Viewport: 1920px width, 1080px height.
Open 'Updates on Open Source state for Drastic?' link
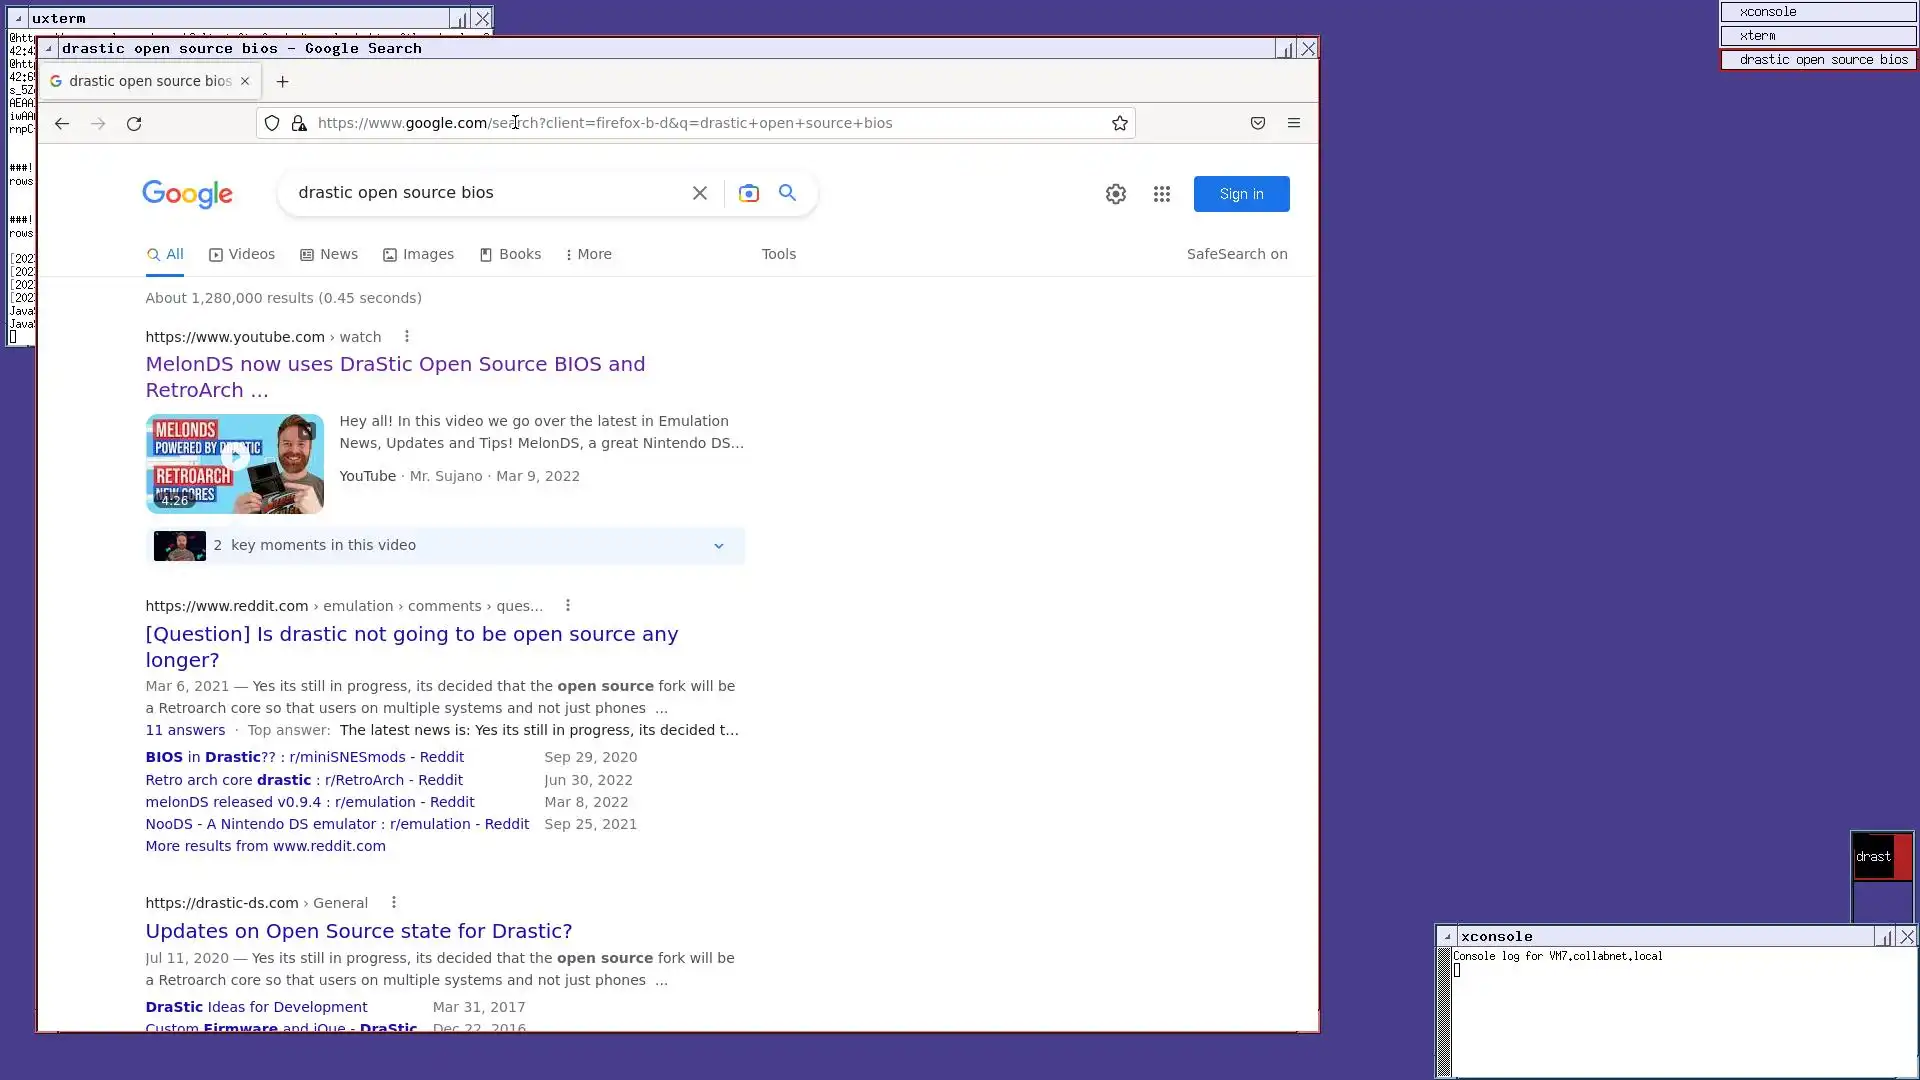click(x=358, y=931)
